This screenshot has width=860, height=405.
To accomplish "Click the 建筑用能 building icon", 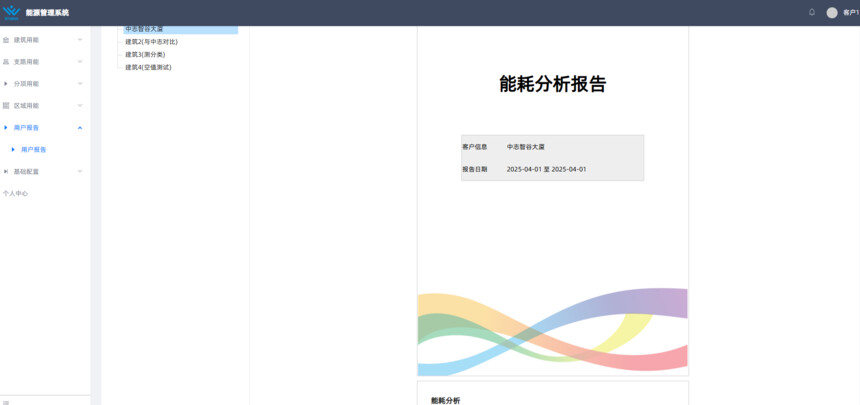I will tap(6, 40).
